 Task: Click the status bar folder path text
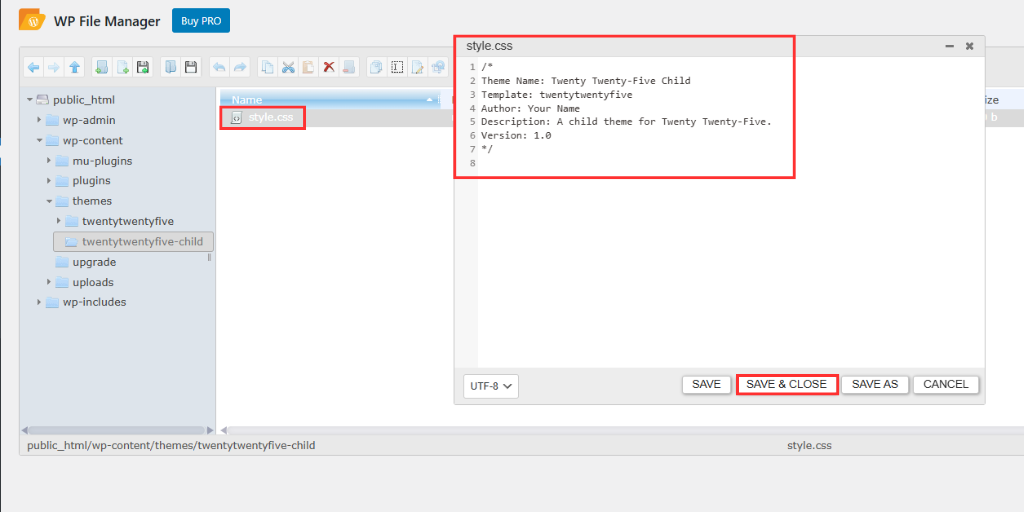171,446
